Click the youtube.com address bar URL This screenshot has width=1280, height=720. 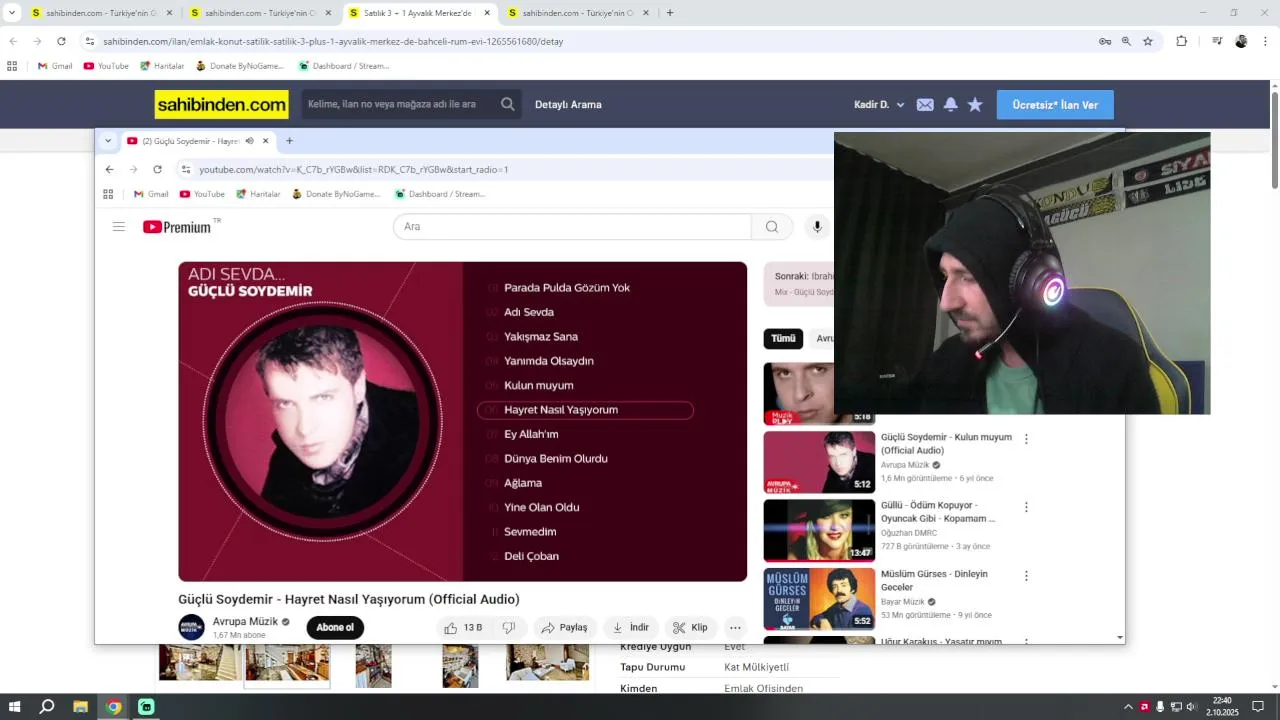click(353, 169)
